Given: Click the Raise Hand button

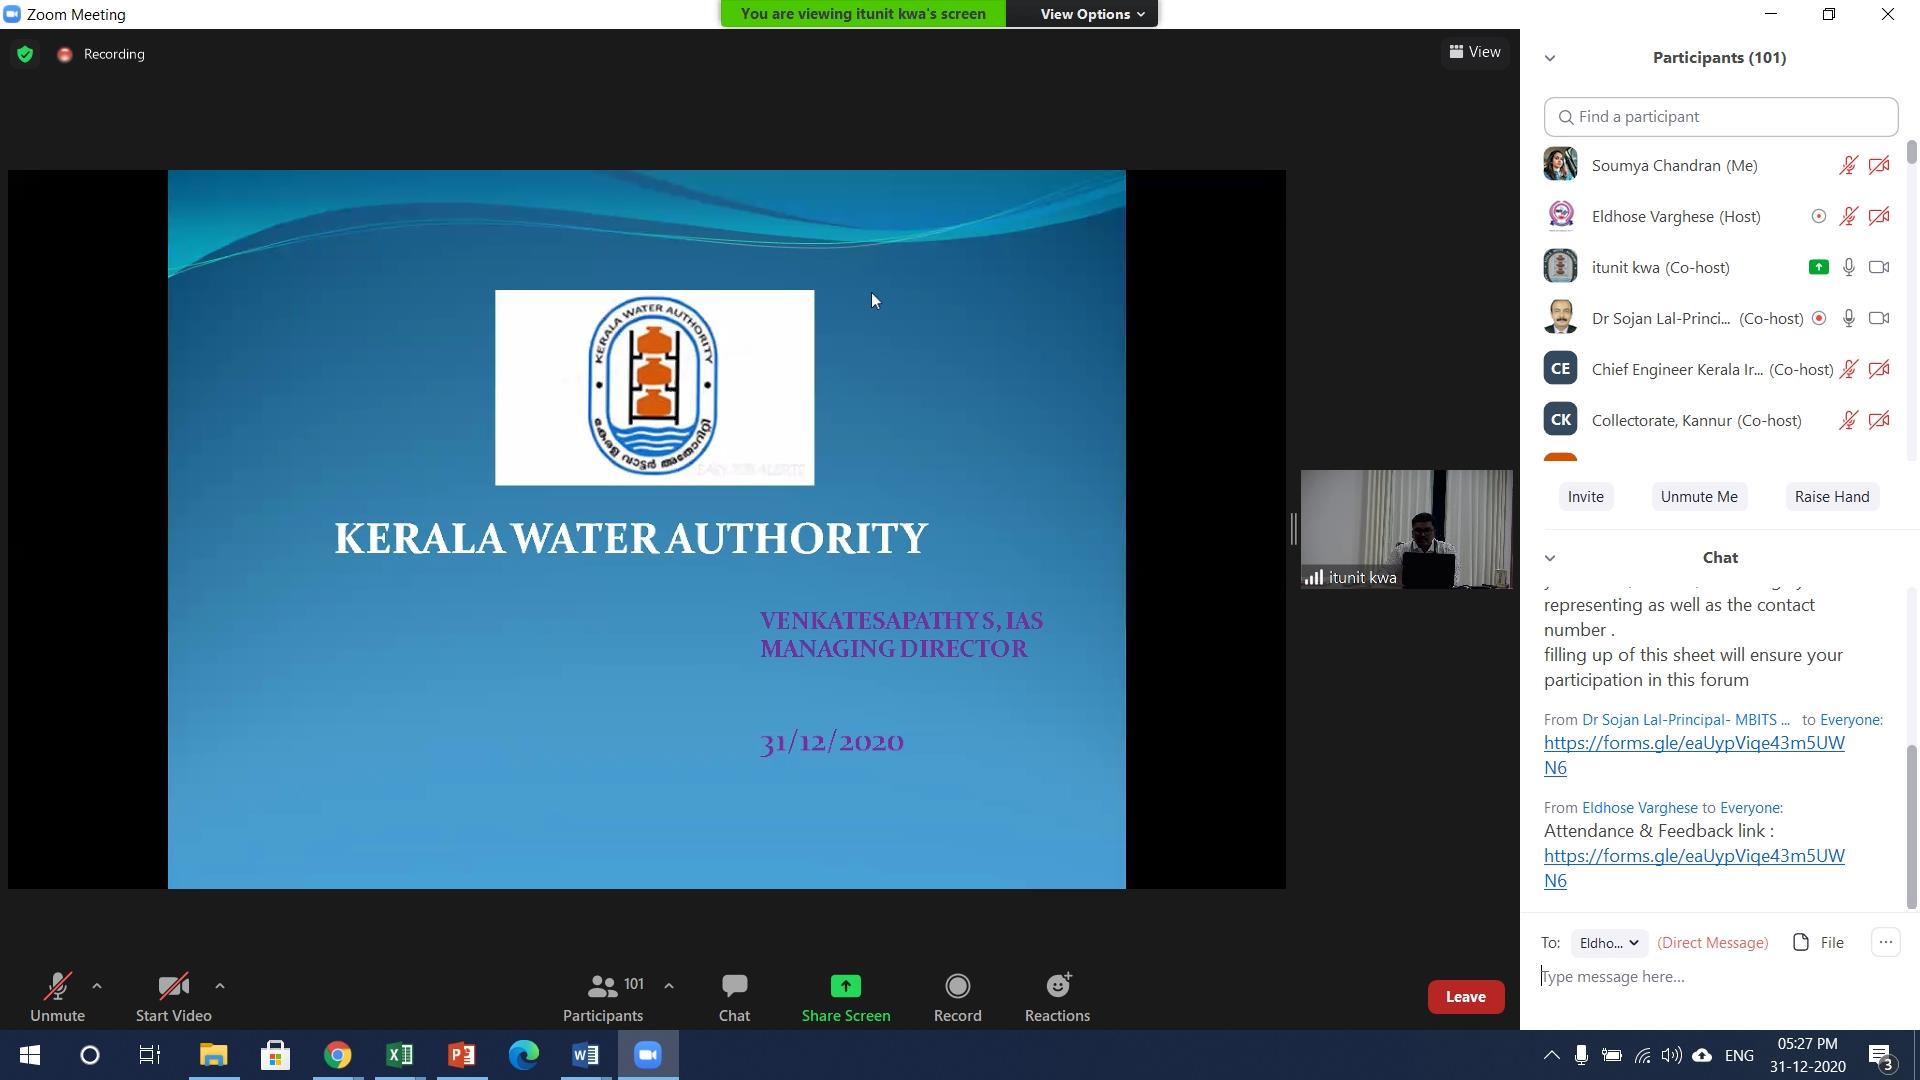Looking at the screenshot, I should [1831, 497].
